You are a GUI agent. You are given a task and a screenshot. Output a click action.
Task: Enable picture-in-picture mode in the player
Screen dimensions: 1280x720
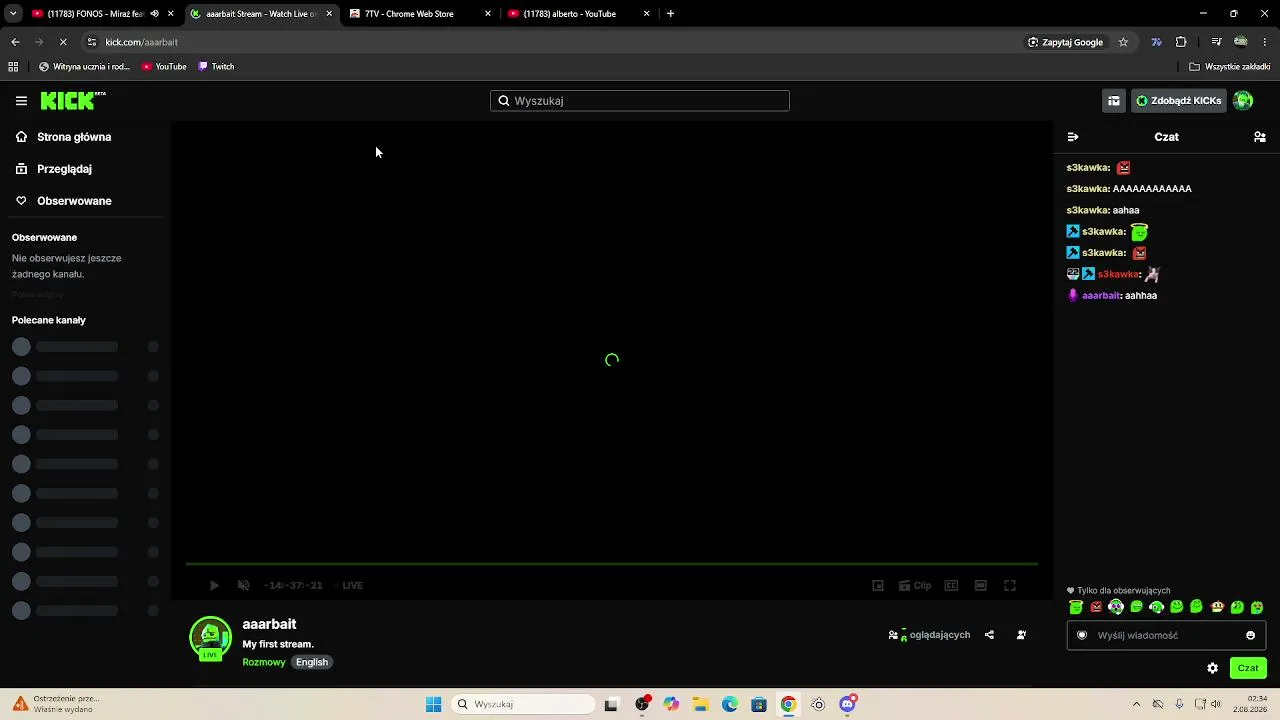click(878, 586)
